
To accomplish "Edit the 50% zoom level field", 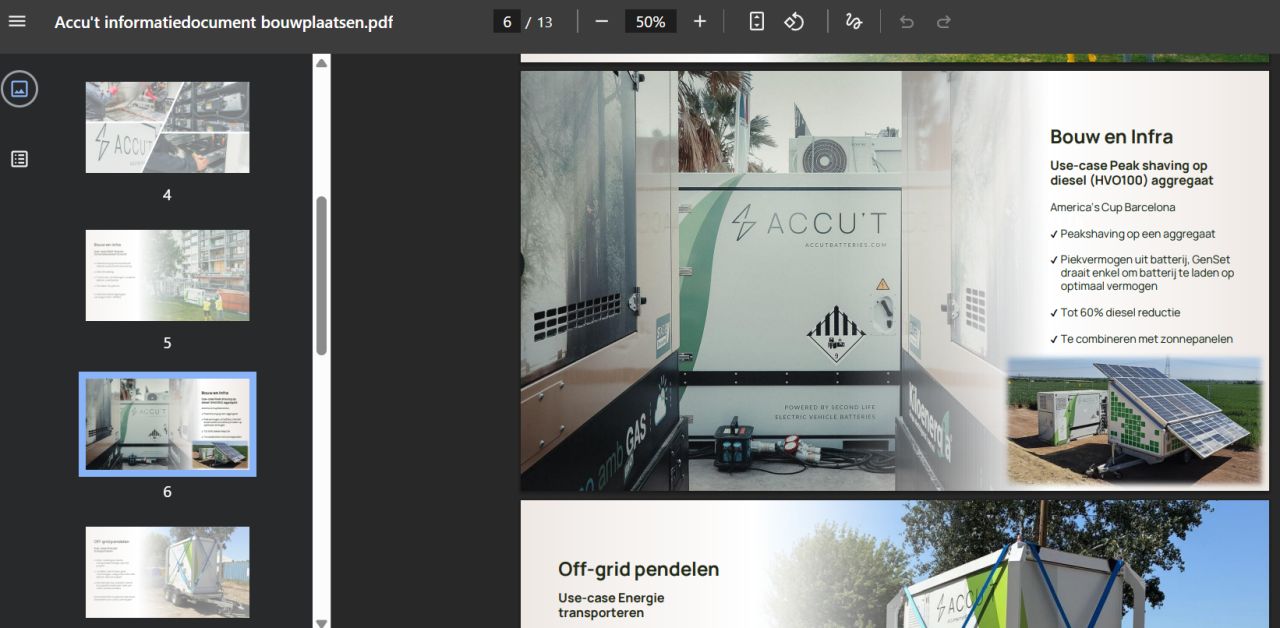I will pos(651,22).
